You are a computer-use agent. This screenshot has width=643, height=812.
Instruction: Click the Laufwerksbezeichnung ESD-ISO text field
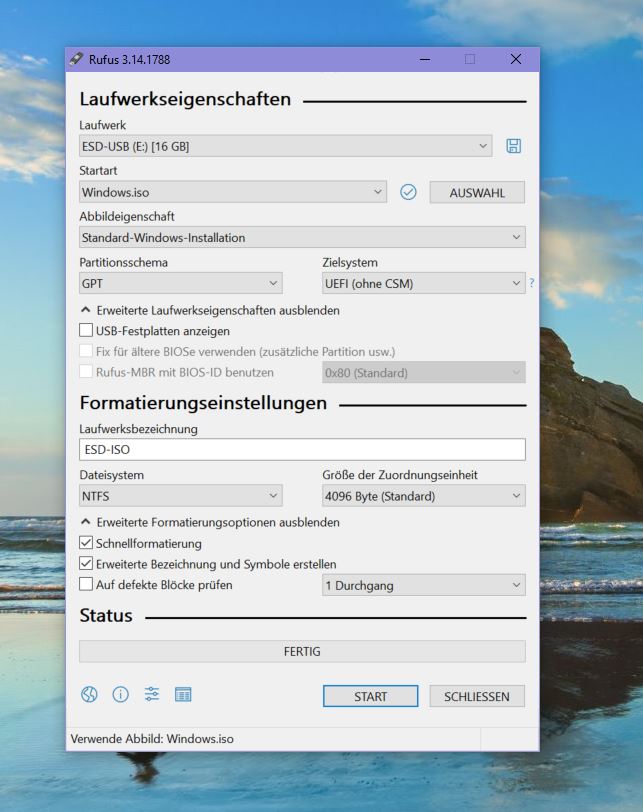[302, 449]
